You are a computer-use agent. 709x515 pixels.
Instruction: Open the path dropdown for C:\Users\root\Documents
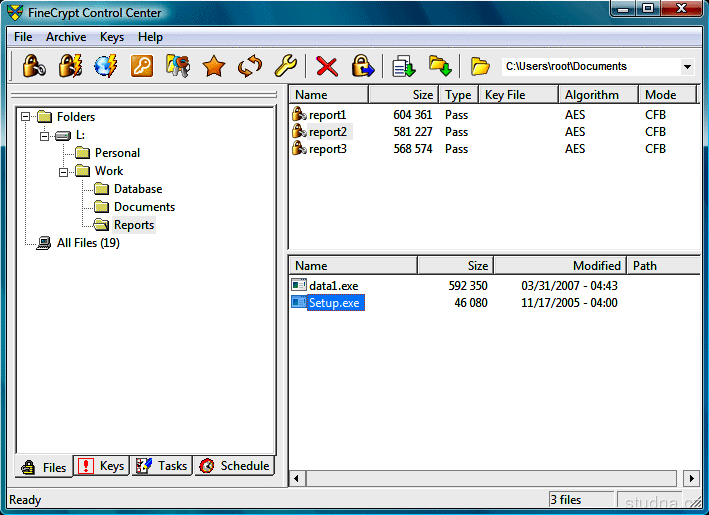click(687, 67)
